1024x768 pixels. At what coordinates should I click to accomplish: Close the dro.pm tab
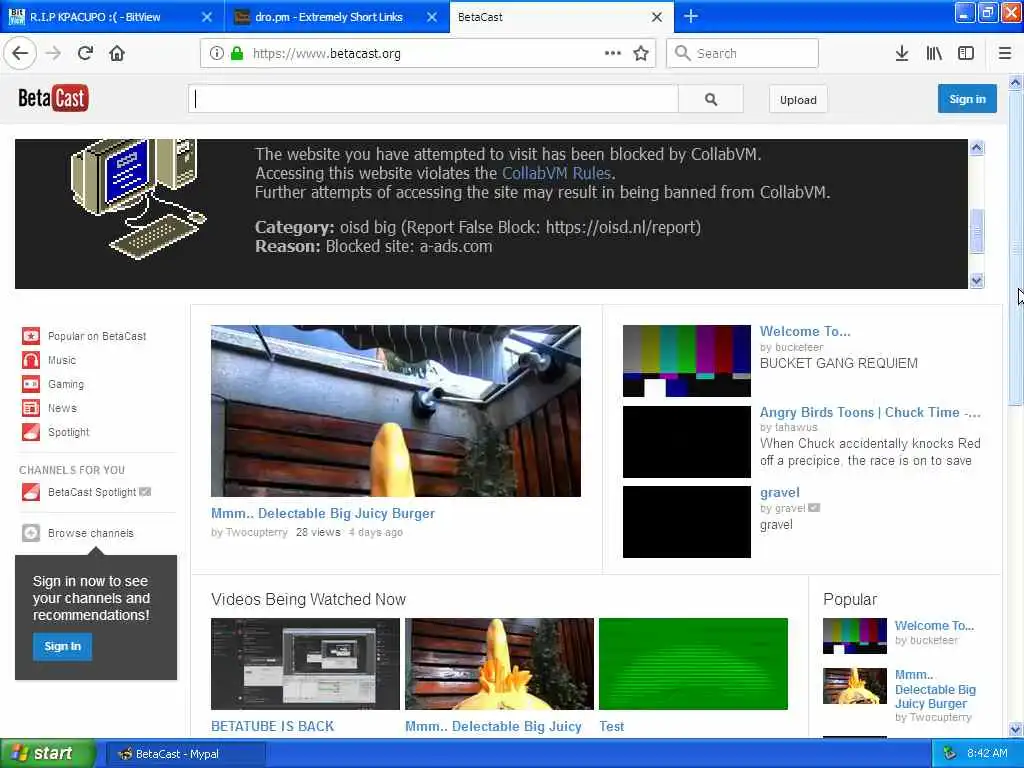(x=432, y=17)
